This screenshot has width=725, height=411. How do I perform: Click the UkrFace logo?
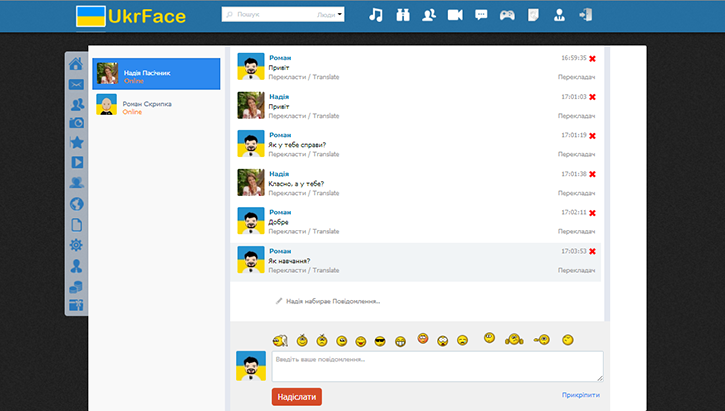pyautogui.click(x=131, y=16)
